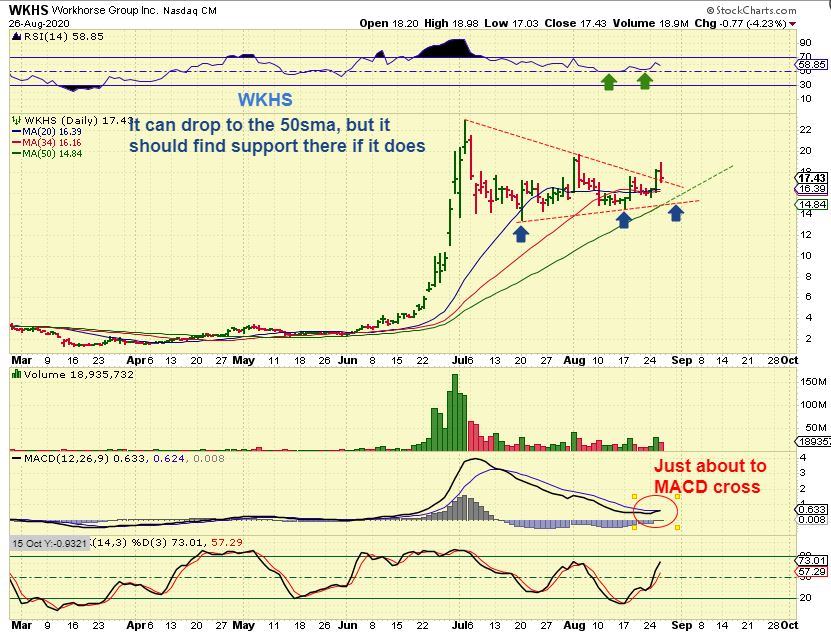
Task: Click the 57.29 stochastic tag on right axis
Action: pyautogui.click(x=812, y=572)
